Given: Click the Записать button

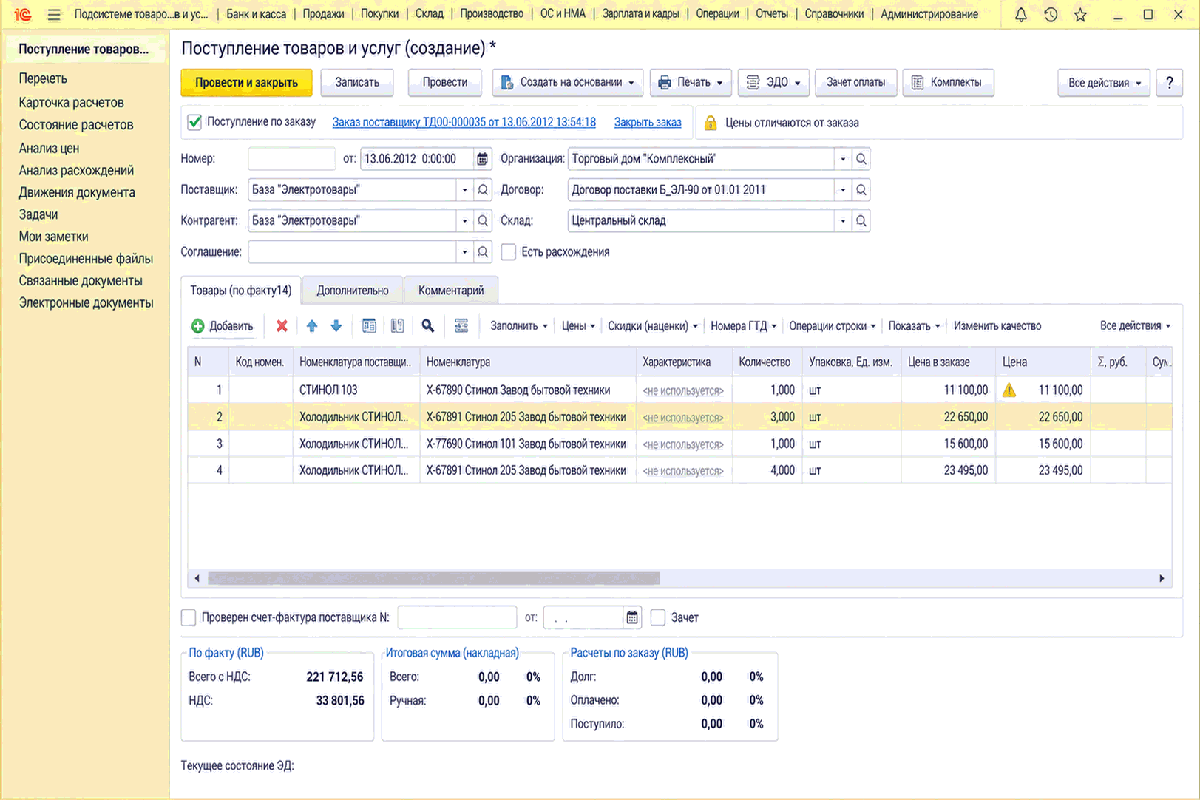Looking at the screenshot, I should point(357,82).
